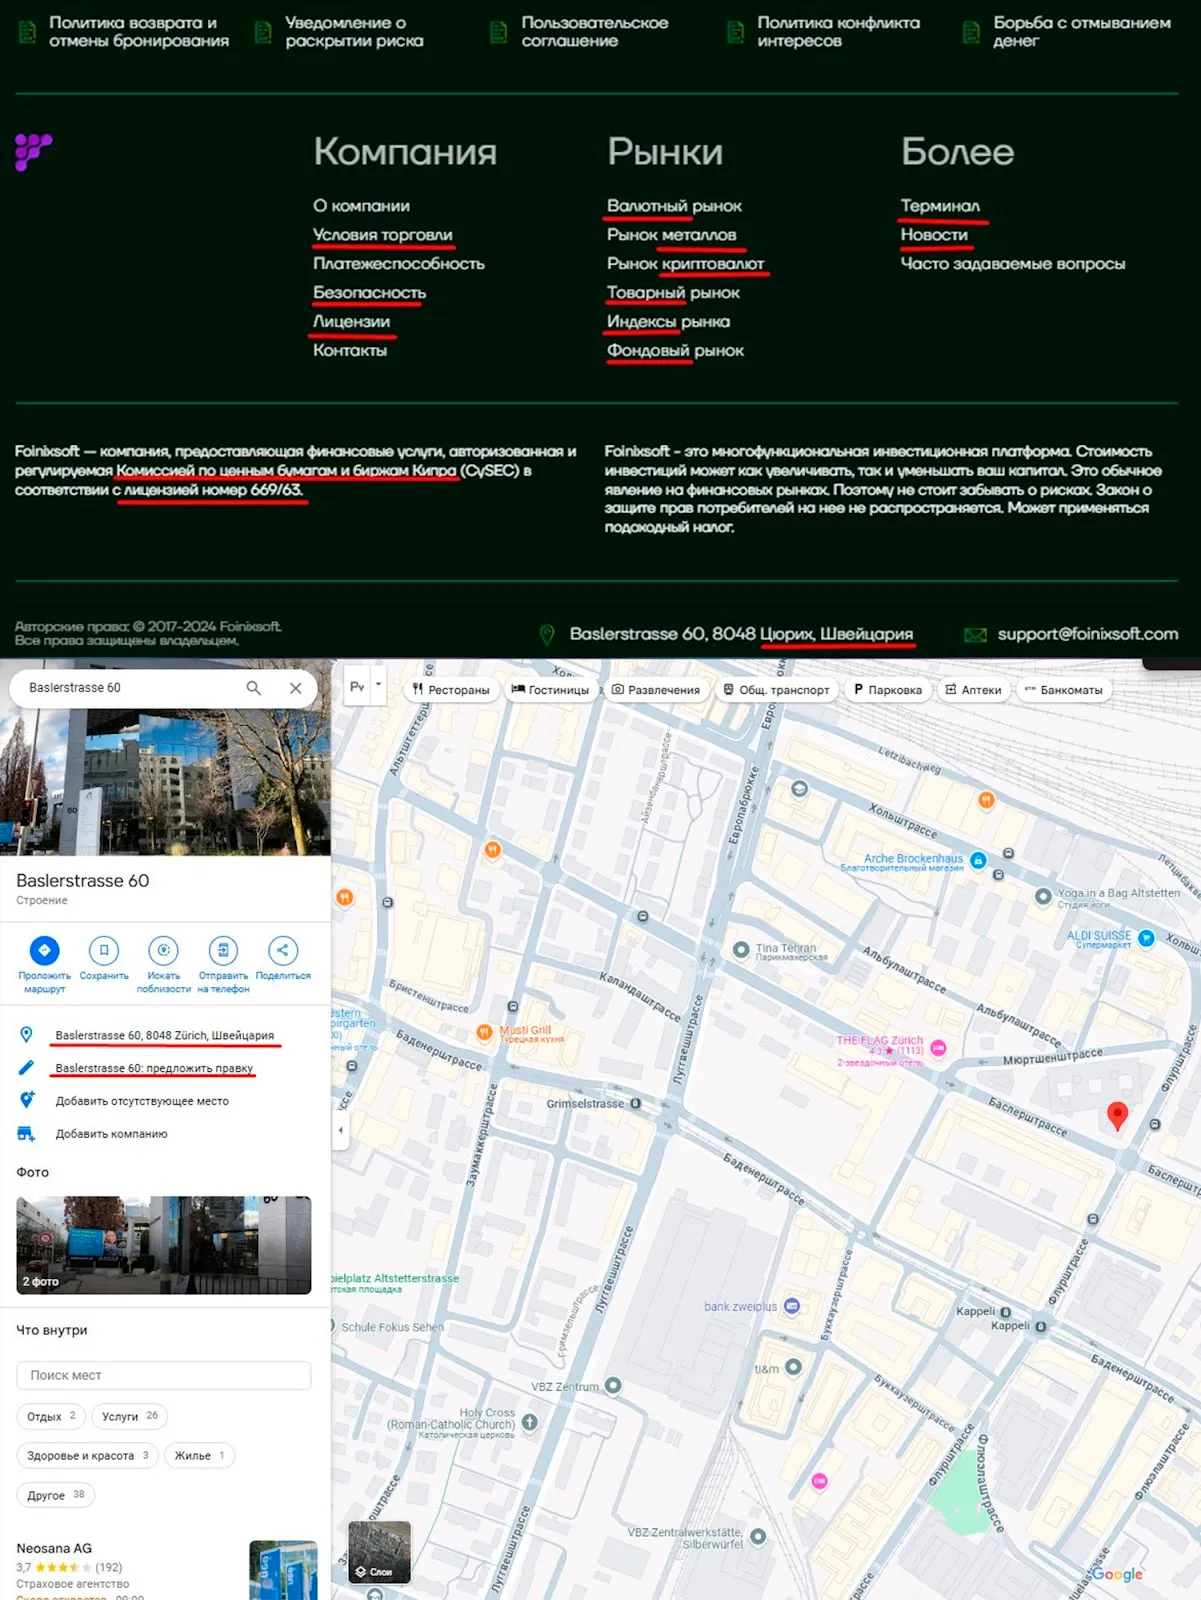Click the Send to phone icon
Image resolution: width=1201 pixels, height=1600 pixels.
(223, 950)
